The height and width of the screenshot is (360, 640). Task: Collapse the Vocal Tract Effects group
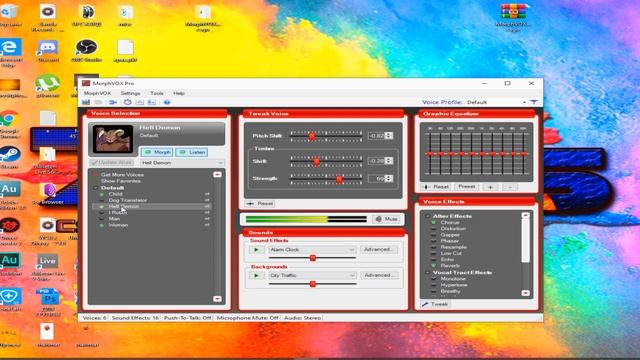[x=427, y=272]
